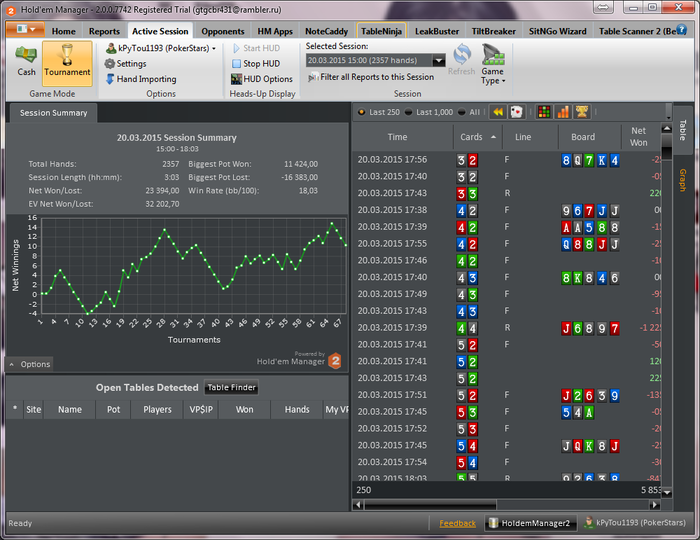Select the hand at 20.03.2015 17:51
Screen dimensions: 700x540
point(507,395)
